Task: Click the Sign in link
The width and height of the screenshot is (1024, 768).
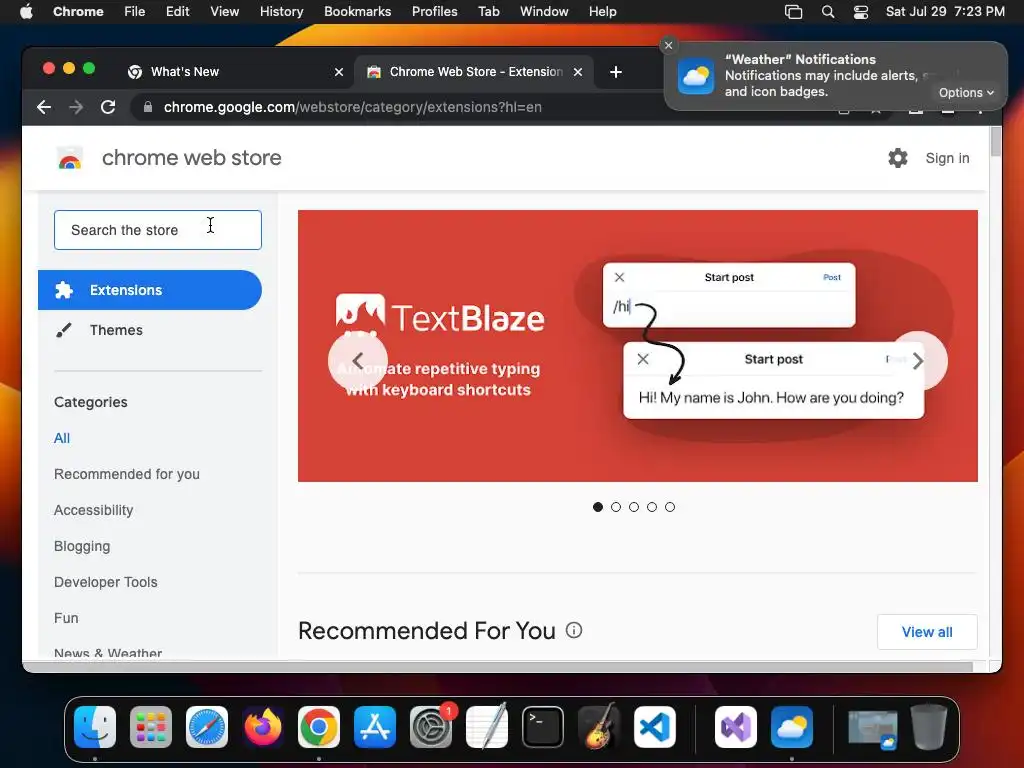Action: coord(947,158)
